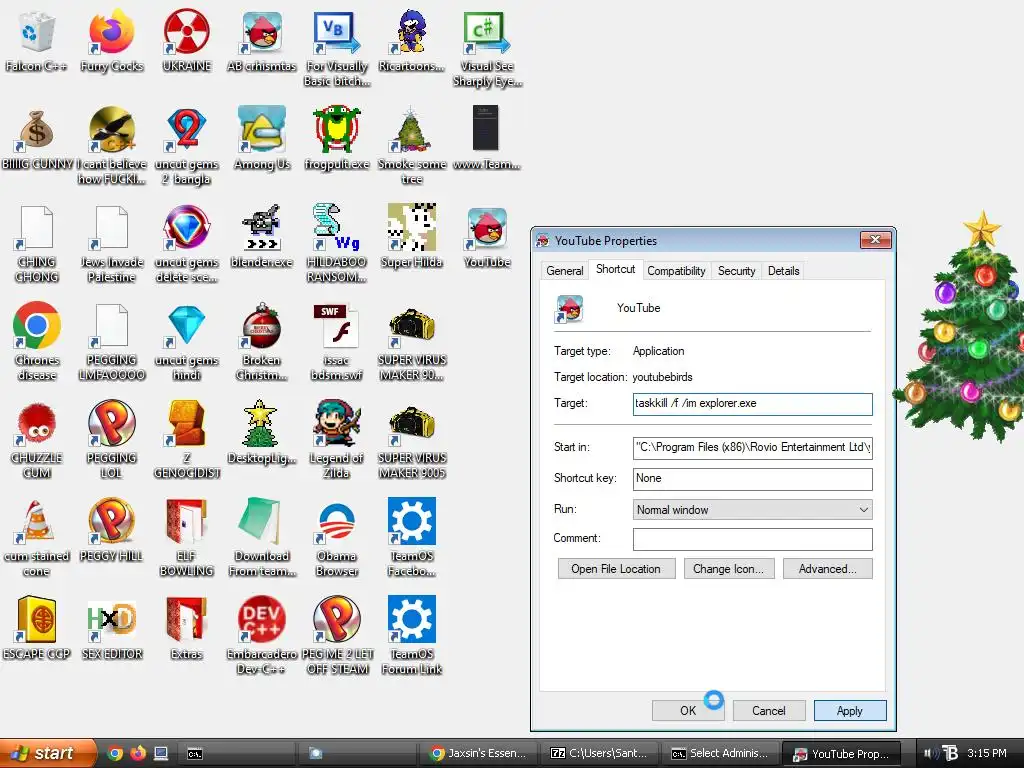Select the Broken Christm... ornament icon
1024x768 pixels.
[262, 325]
